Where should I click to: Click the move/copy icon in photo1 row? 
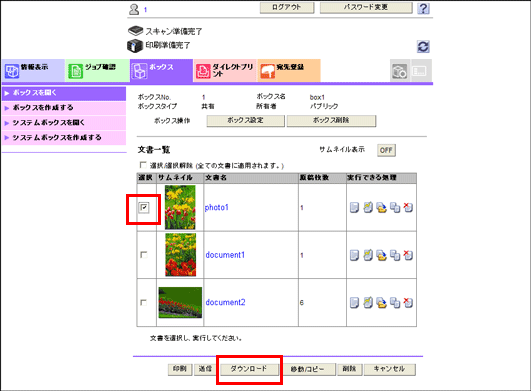[x=395, y=207]
